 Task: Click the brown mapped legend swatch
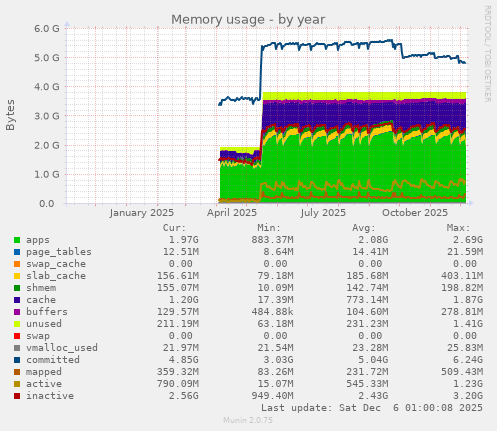click(17, 372)
